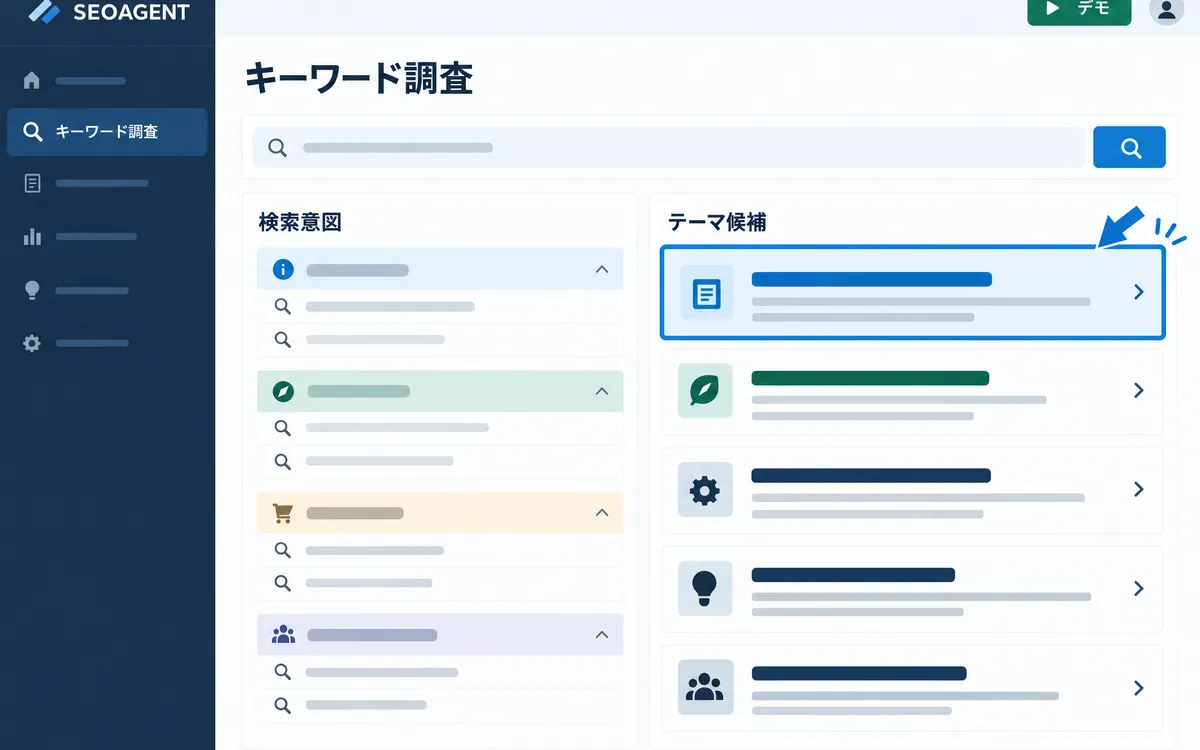The image size is (1200, 750).
Task: Collapse the green compass intent group
Action: point(601,391)
